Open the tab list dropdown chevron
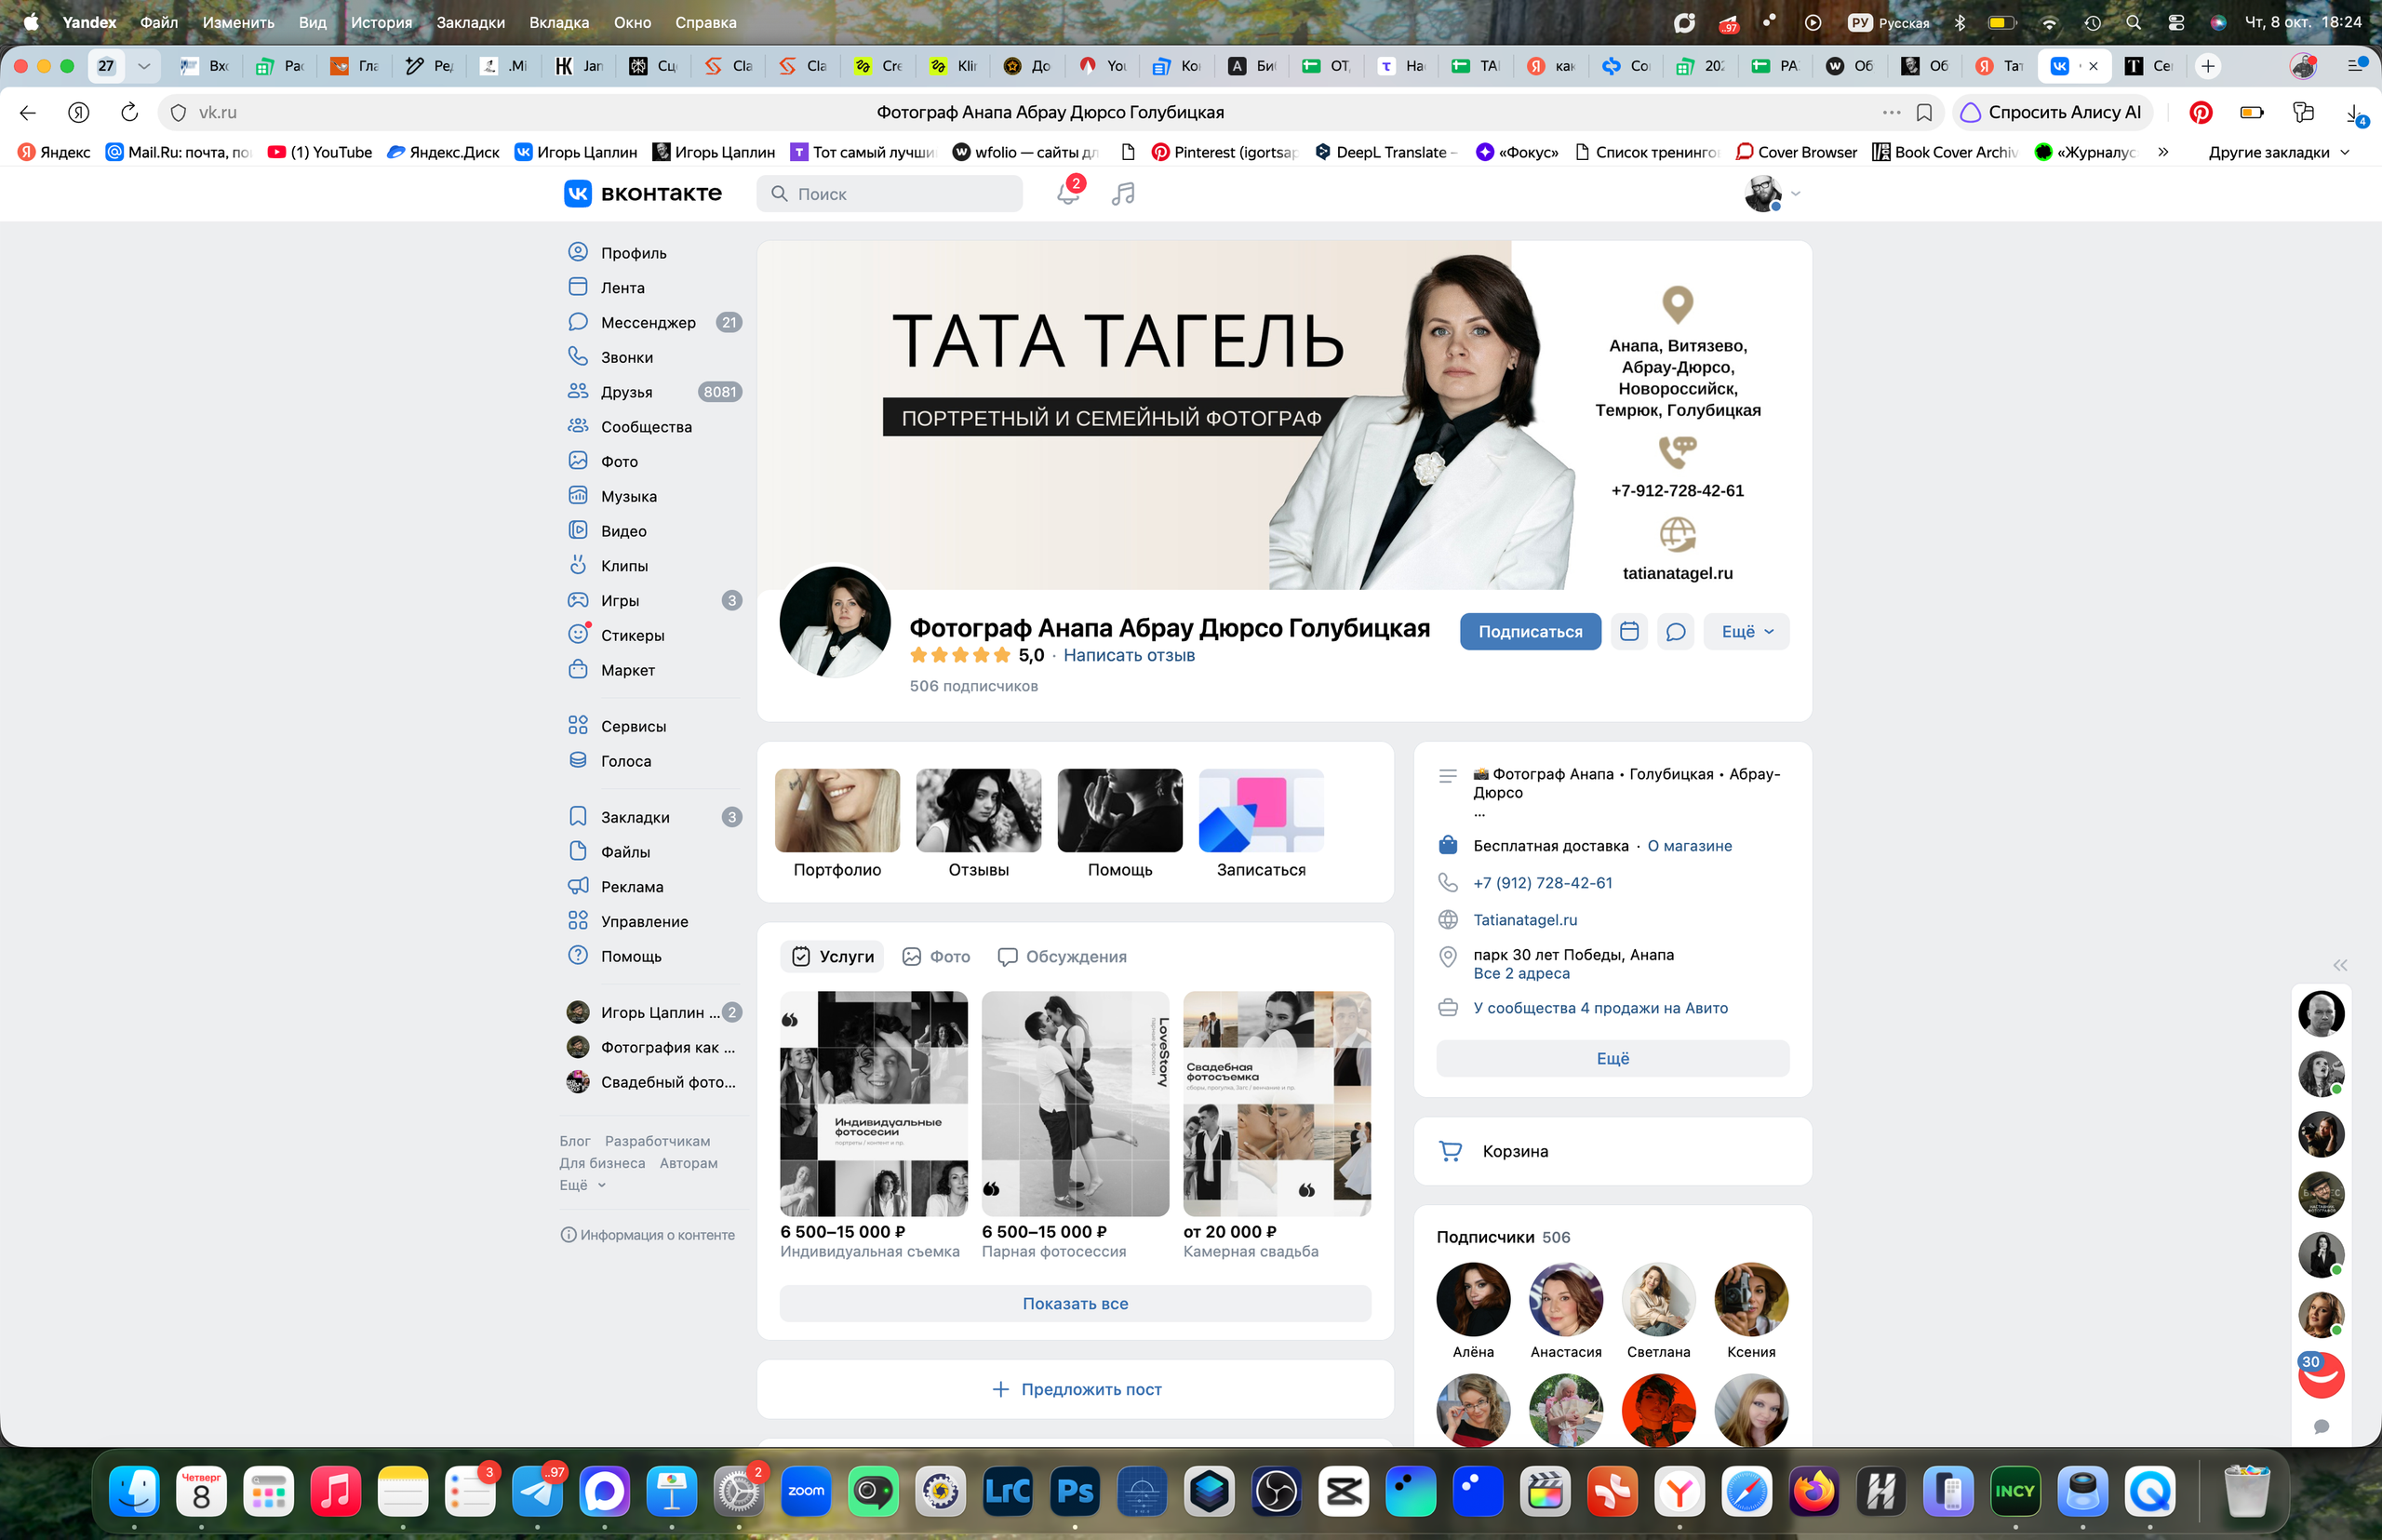 (x=144, y=66)
